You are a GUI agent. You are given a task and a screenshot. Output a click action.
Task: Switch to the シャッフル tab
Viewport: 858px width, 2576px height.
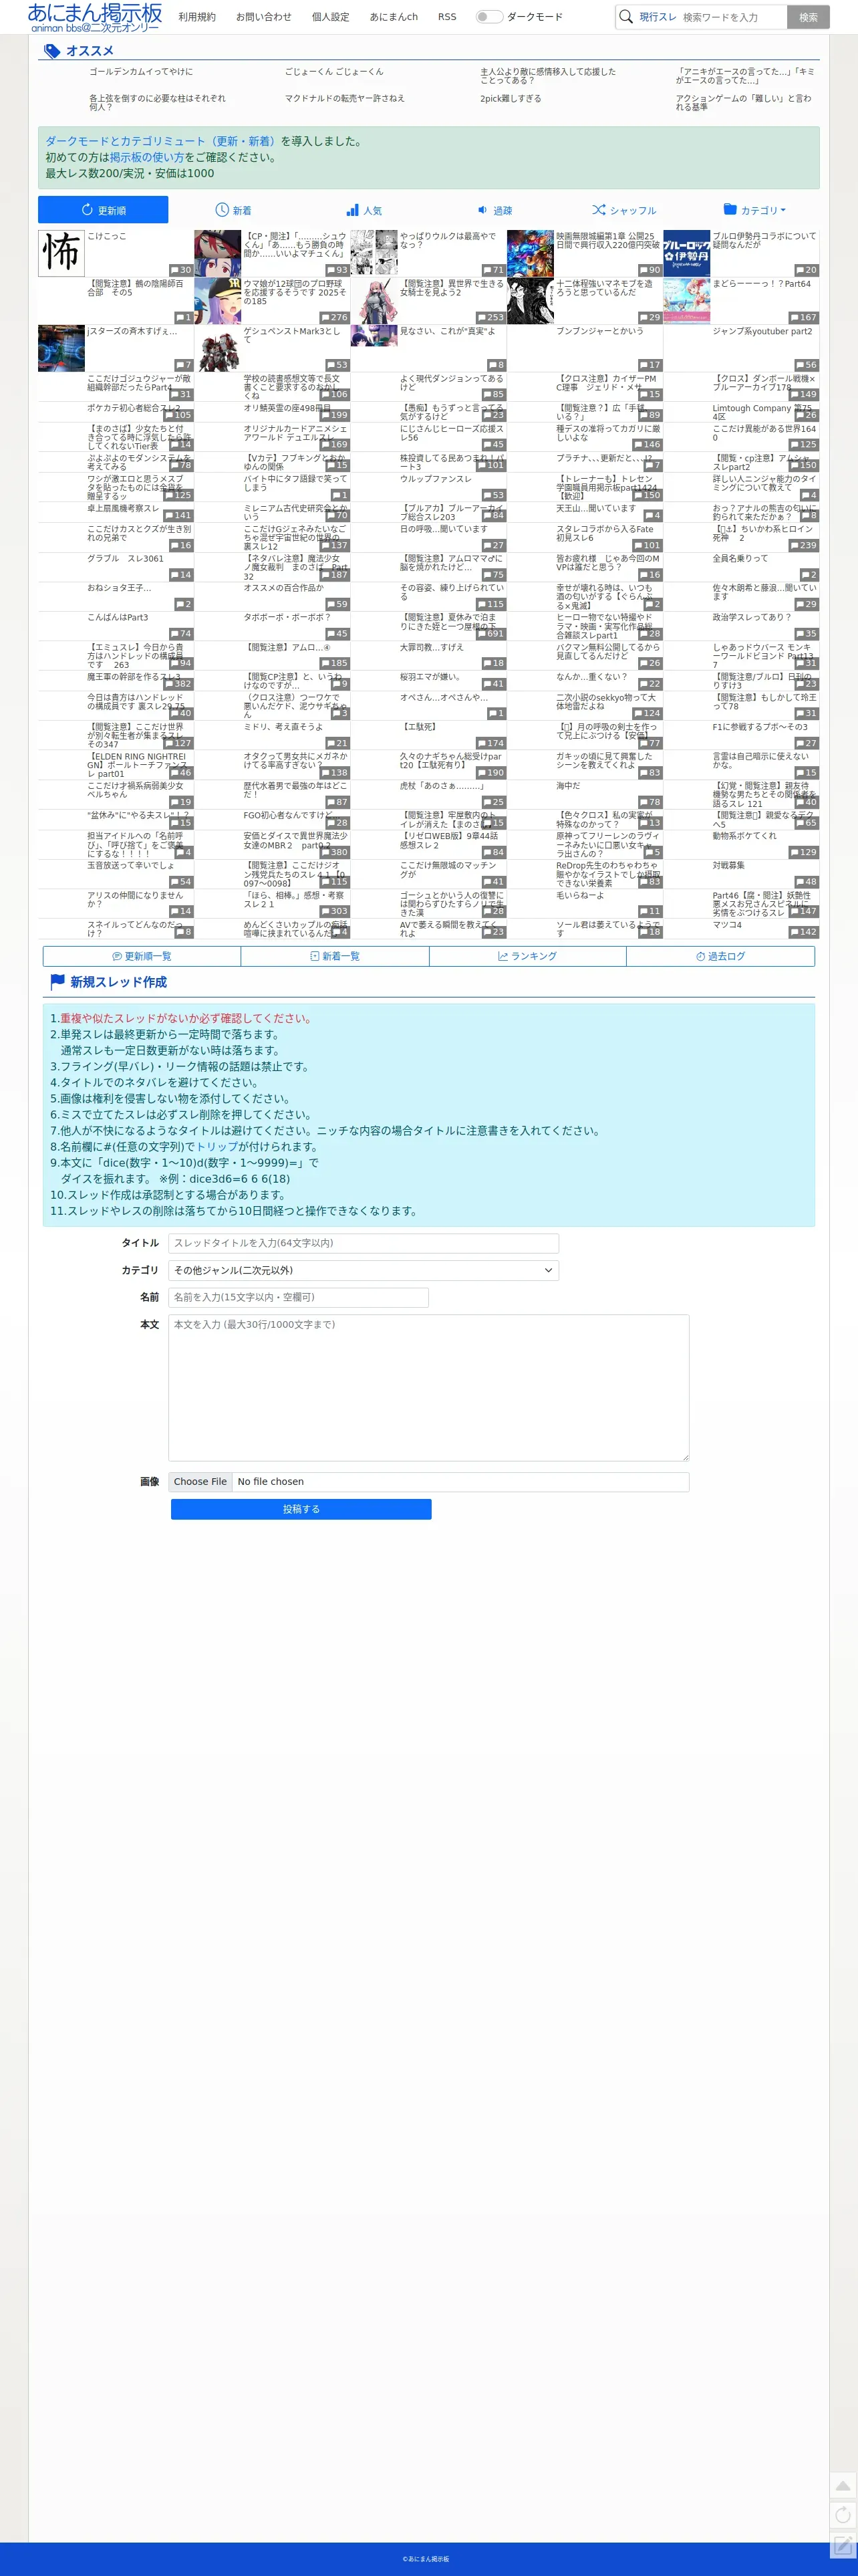tap(624, 210)
